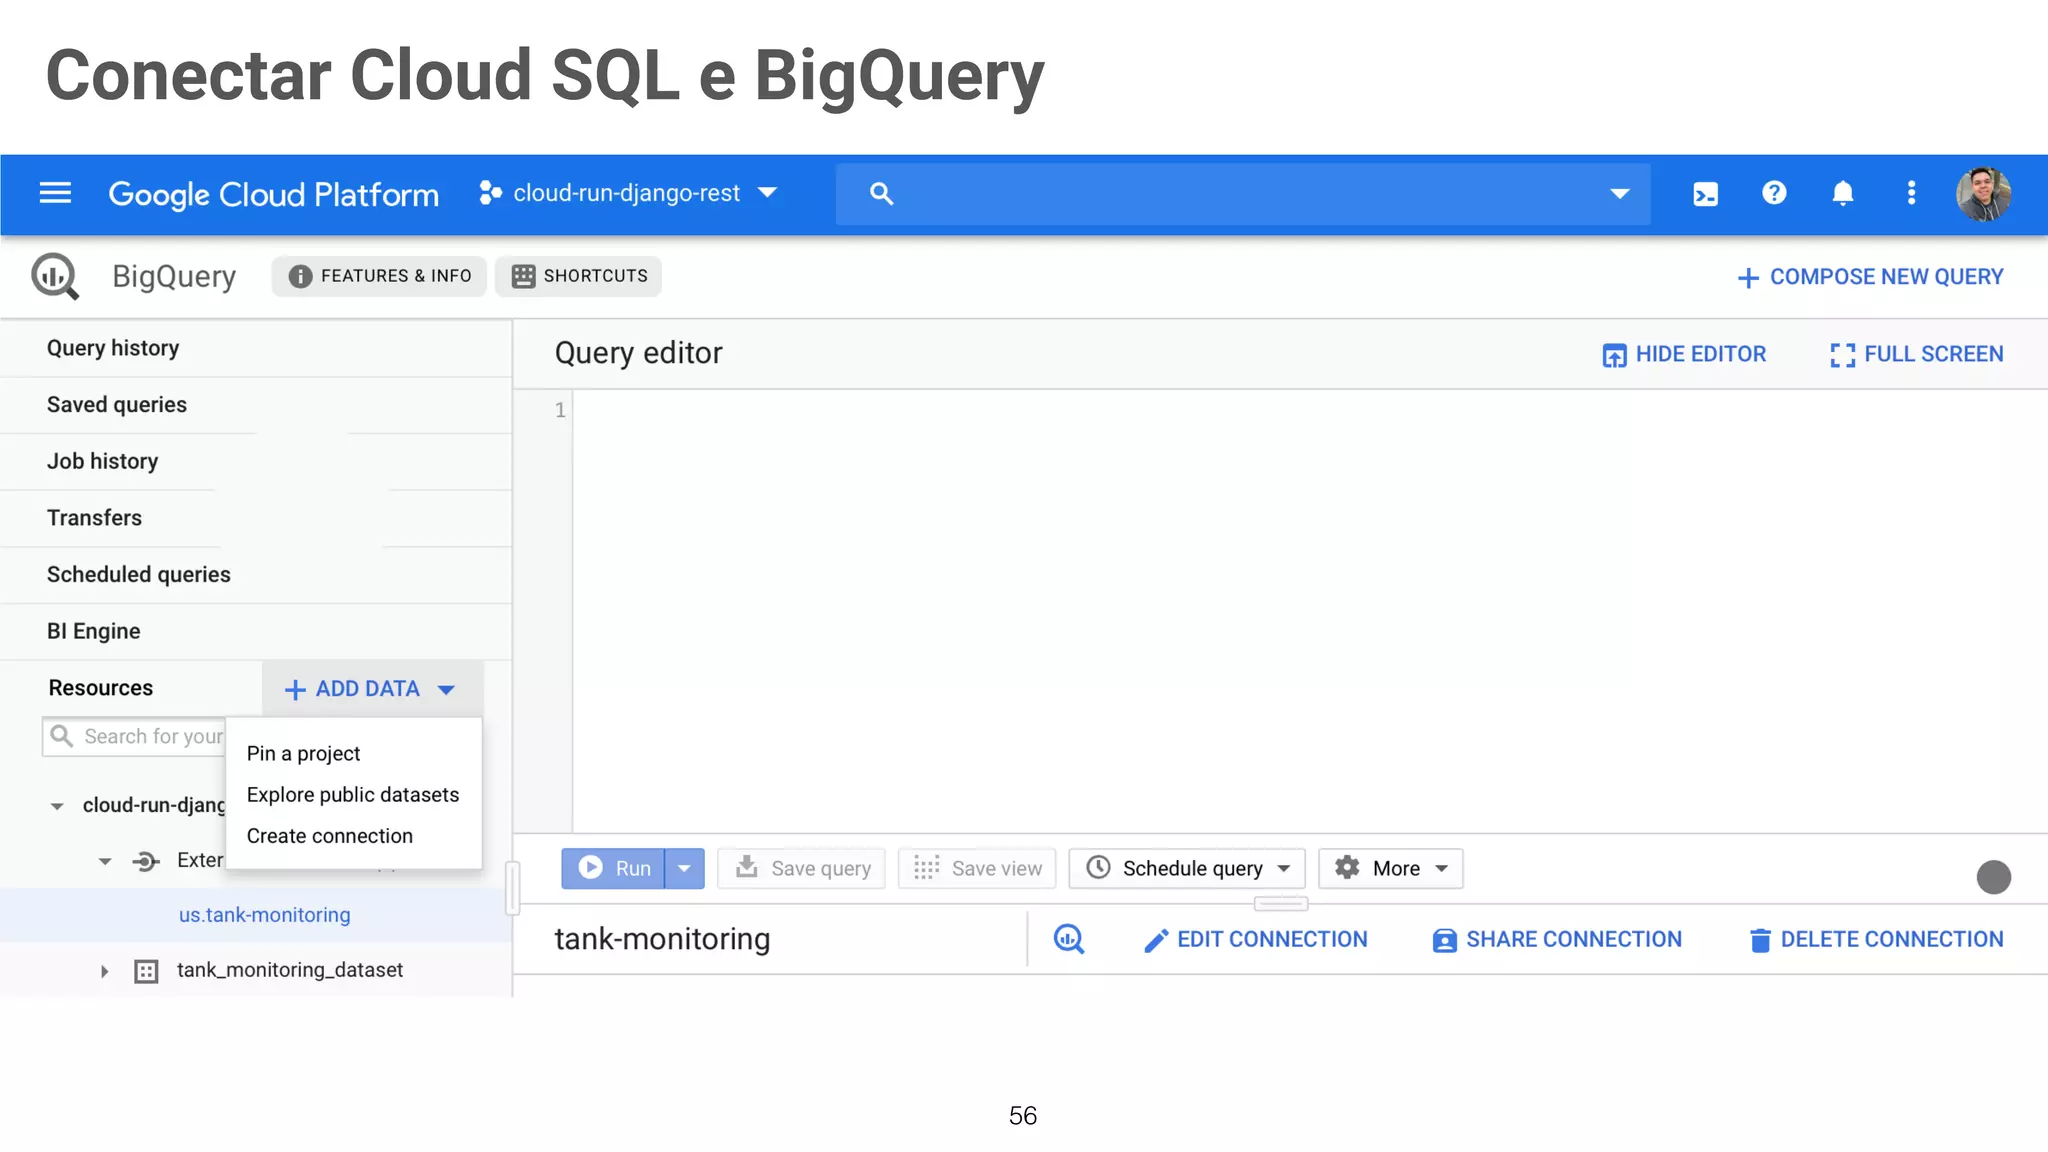Open the More settings dropdown
This screenshot has width=2048, height=1152.
click(x=1391, y=868)
